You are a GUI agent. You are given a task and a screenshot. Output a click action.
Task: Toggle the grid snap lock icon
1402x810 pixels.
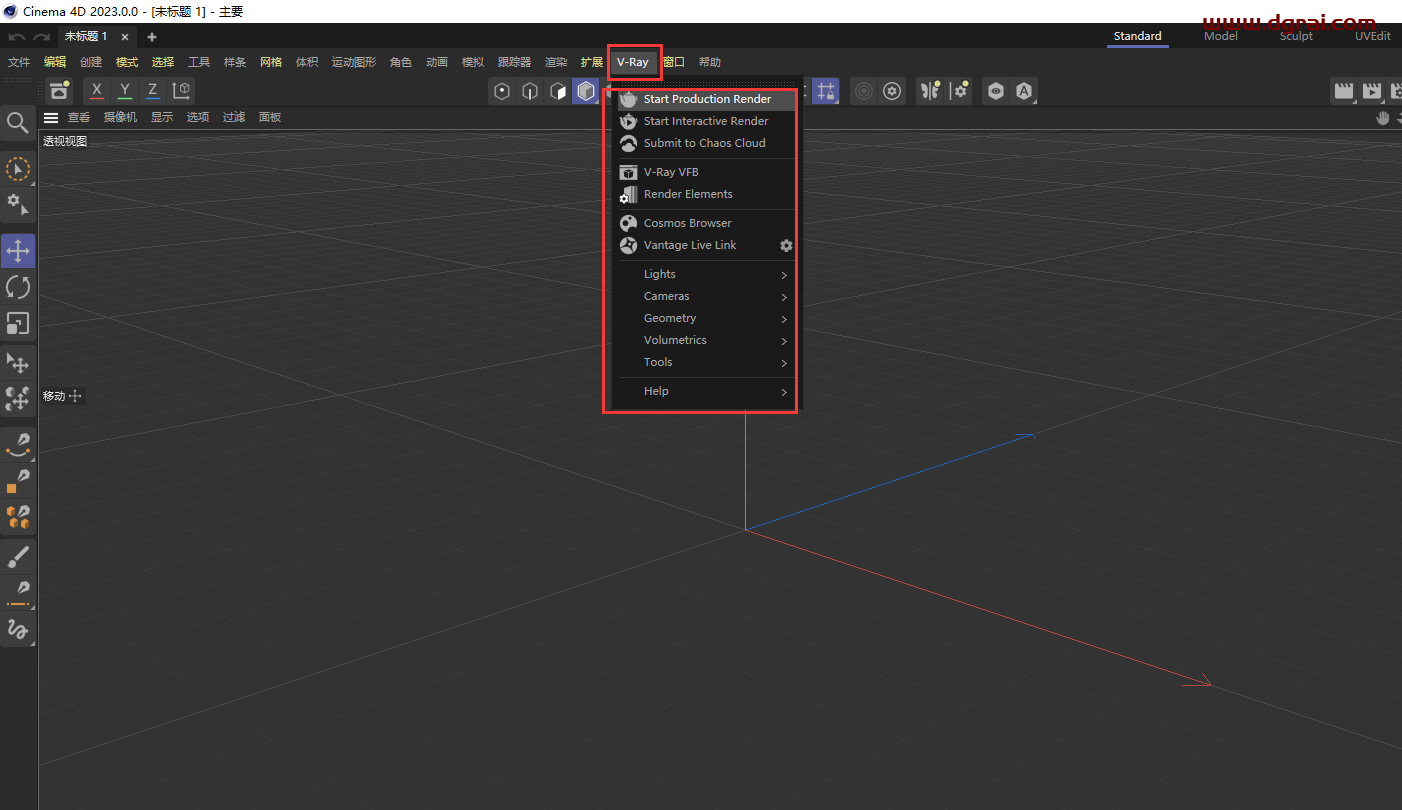click(825, 91)
